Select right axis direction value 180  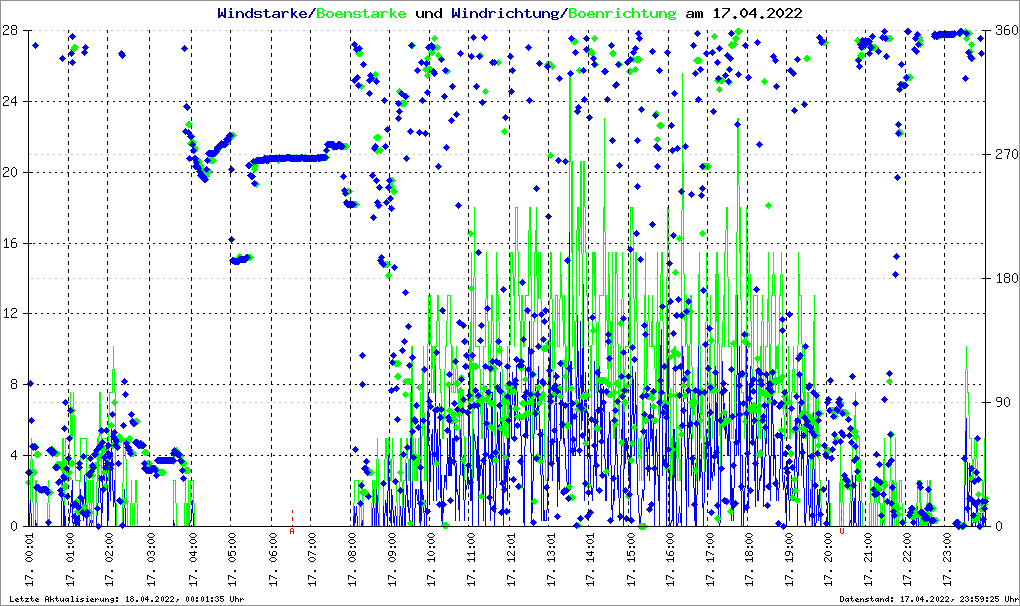point(1006,278)
